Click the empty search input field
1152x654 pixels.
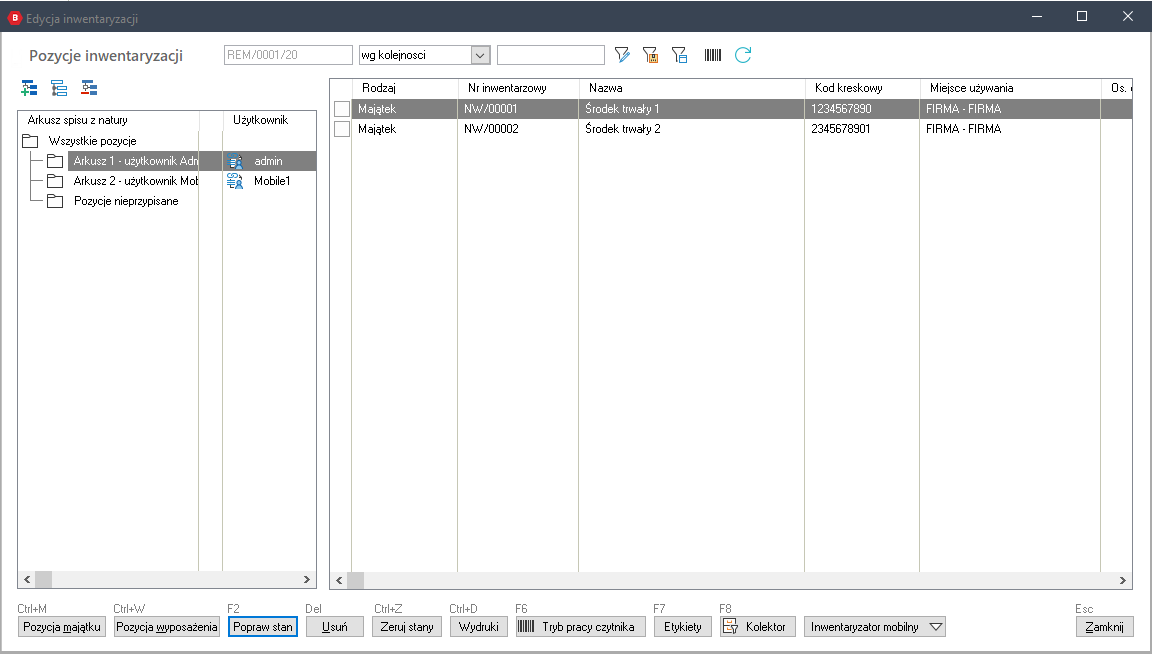tap(551, 55)
